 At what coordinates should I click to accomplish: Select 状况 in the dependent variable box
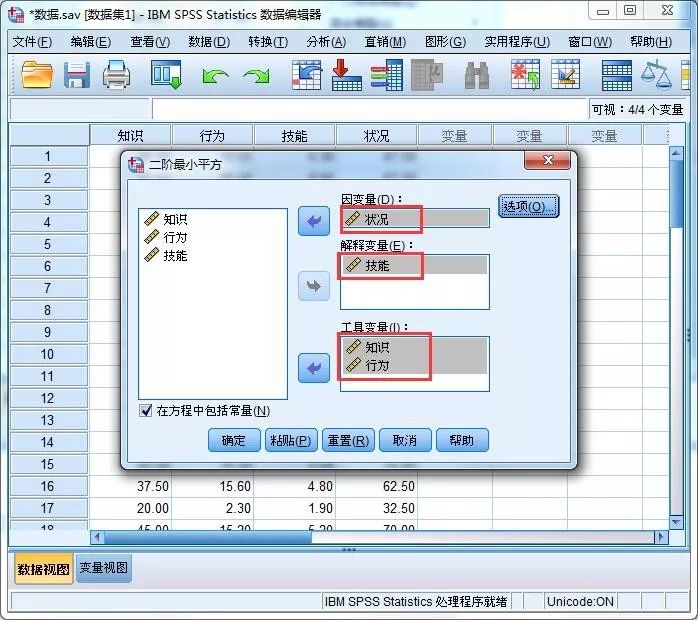415,219
